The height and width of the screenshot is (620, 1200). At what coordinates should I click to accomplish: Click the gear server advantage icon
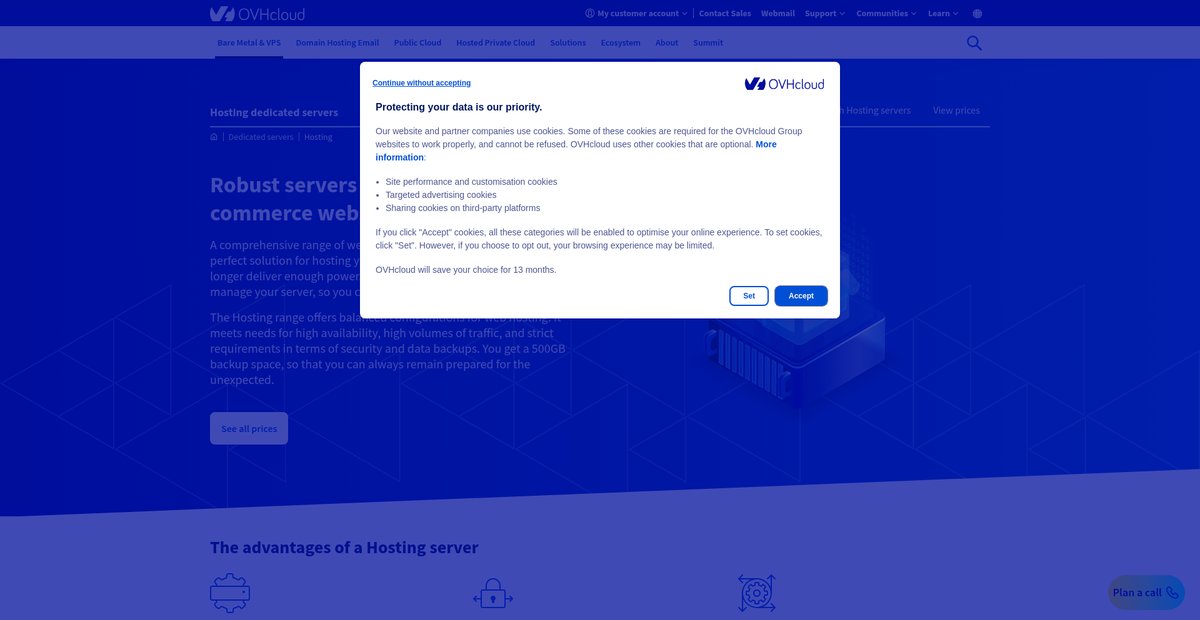[x=230, y=593]
